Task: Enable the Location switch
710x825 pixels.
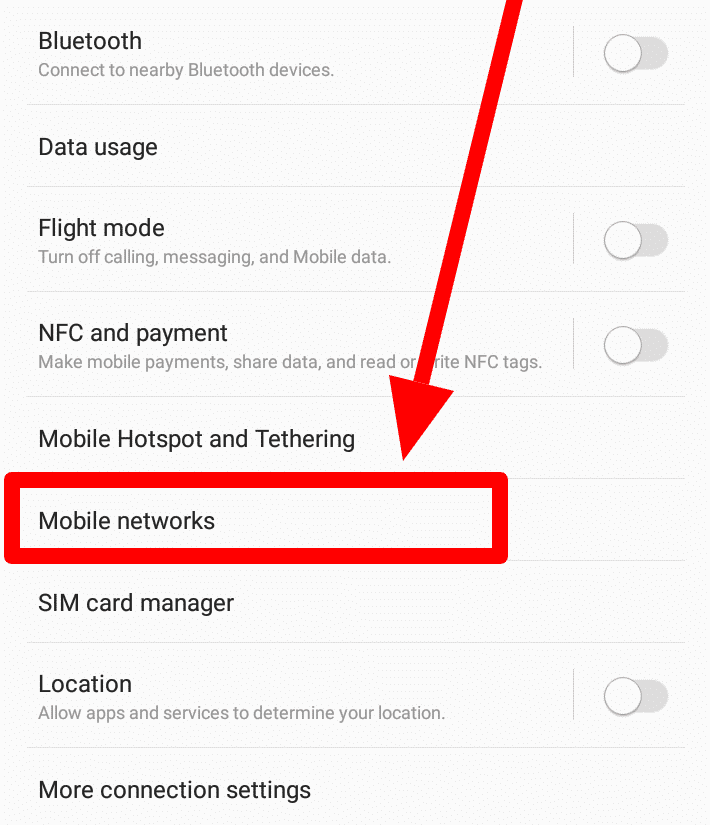Action: point(636,696)
